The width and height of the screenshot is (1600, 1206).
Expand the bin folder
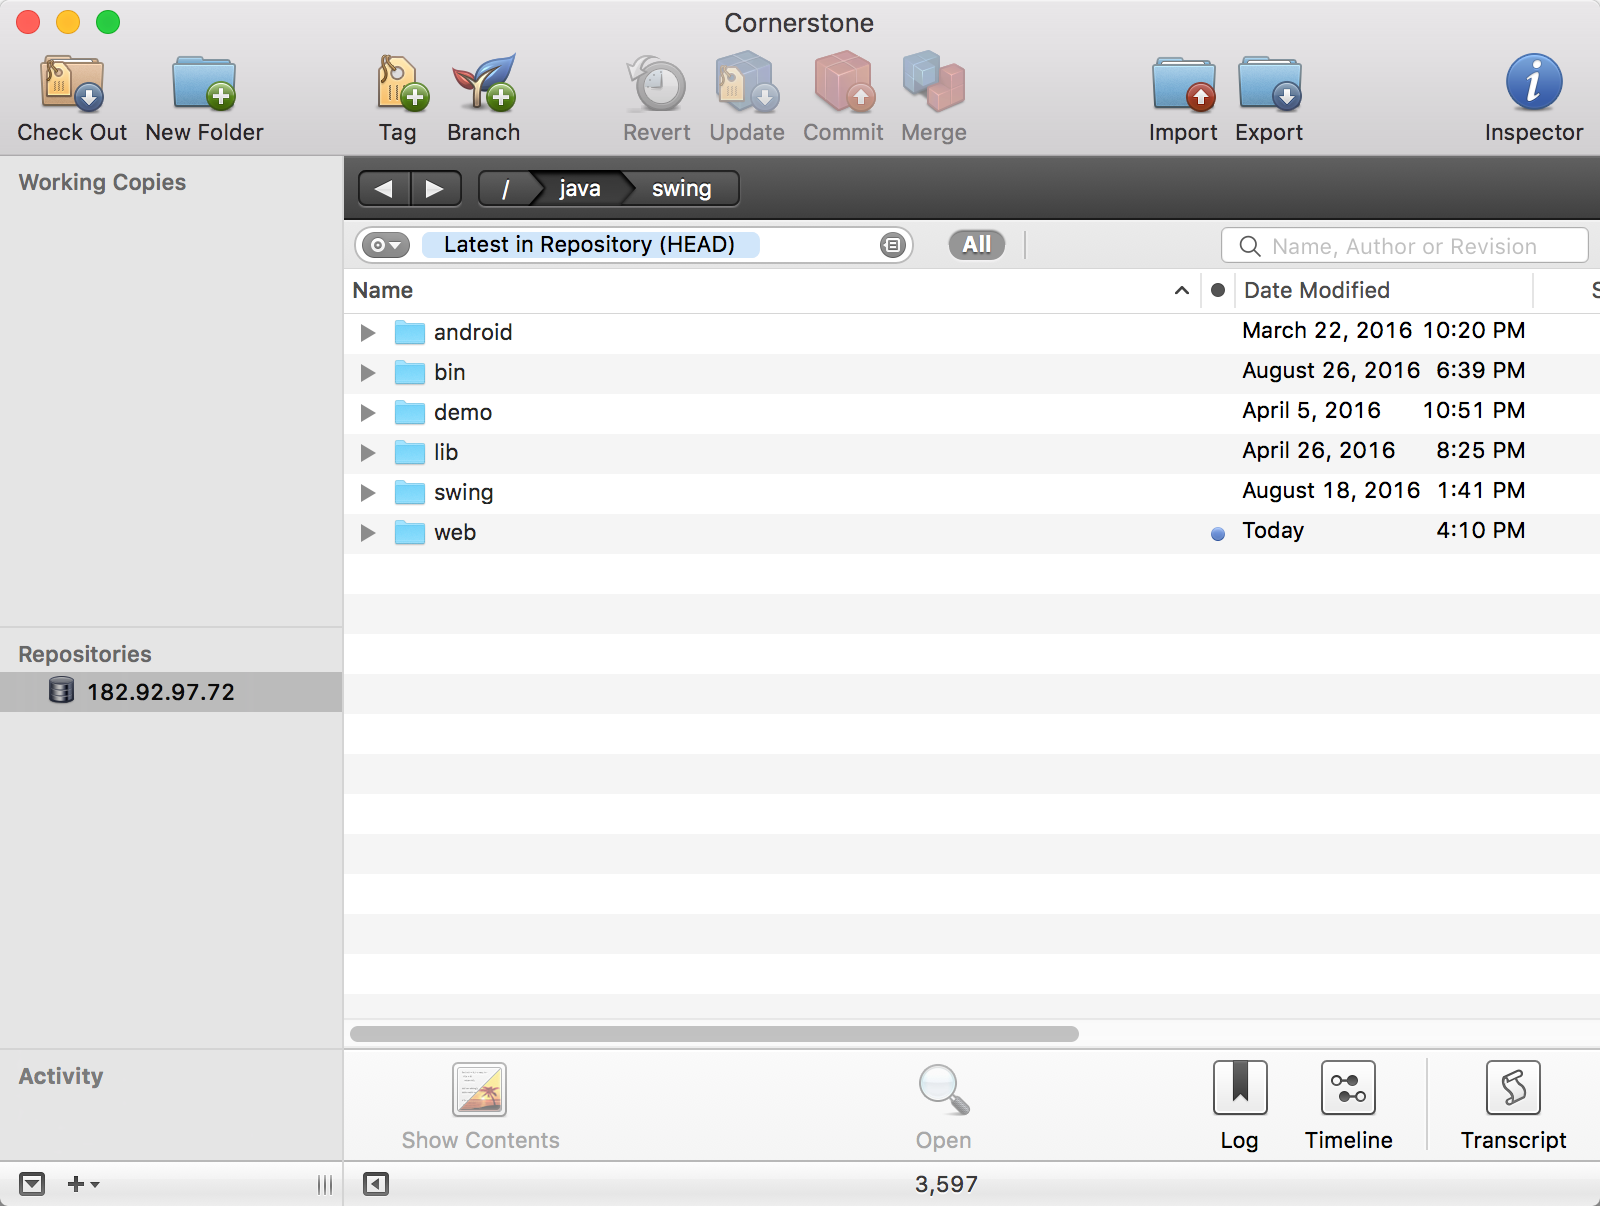coord(368,372)
